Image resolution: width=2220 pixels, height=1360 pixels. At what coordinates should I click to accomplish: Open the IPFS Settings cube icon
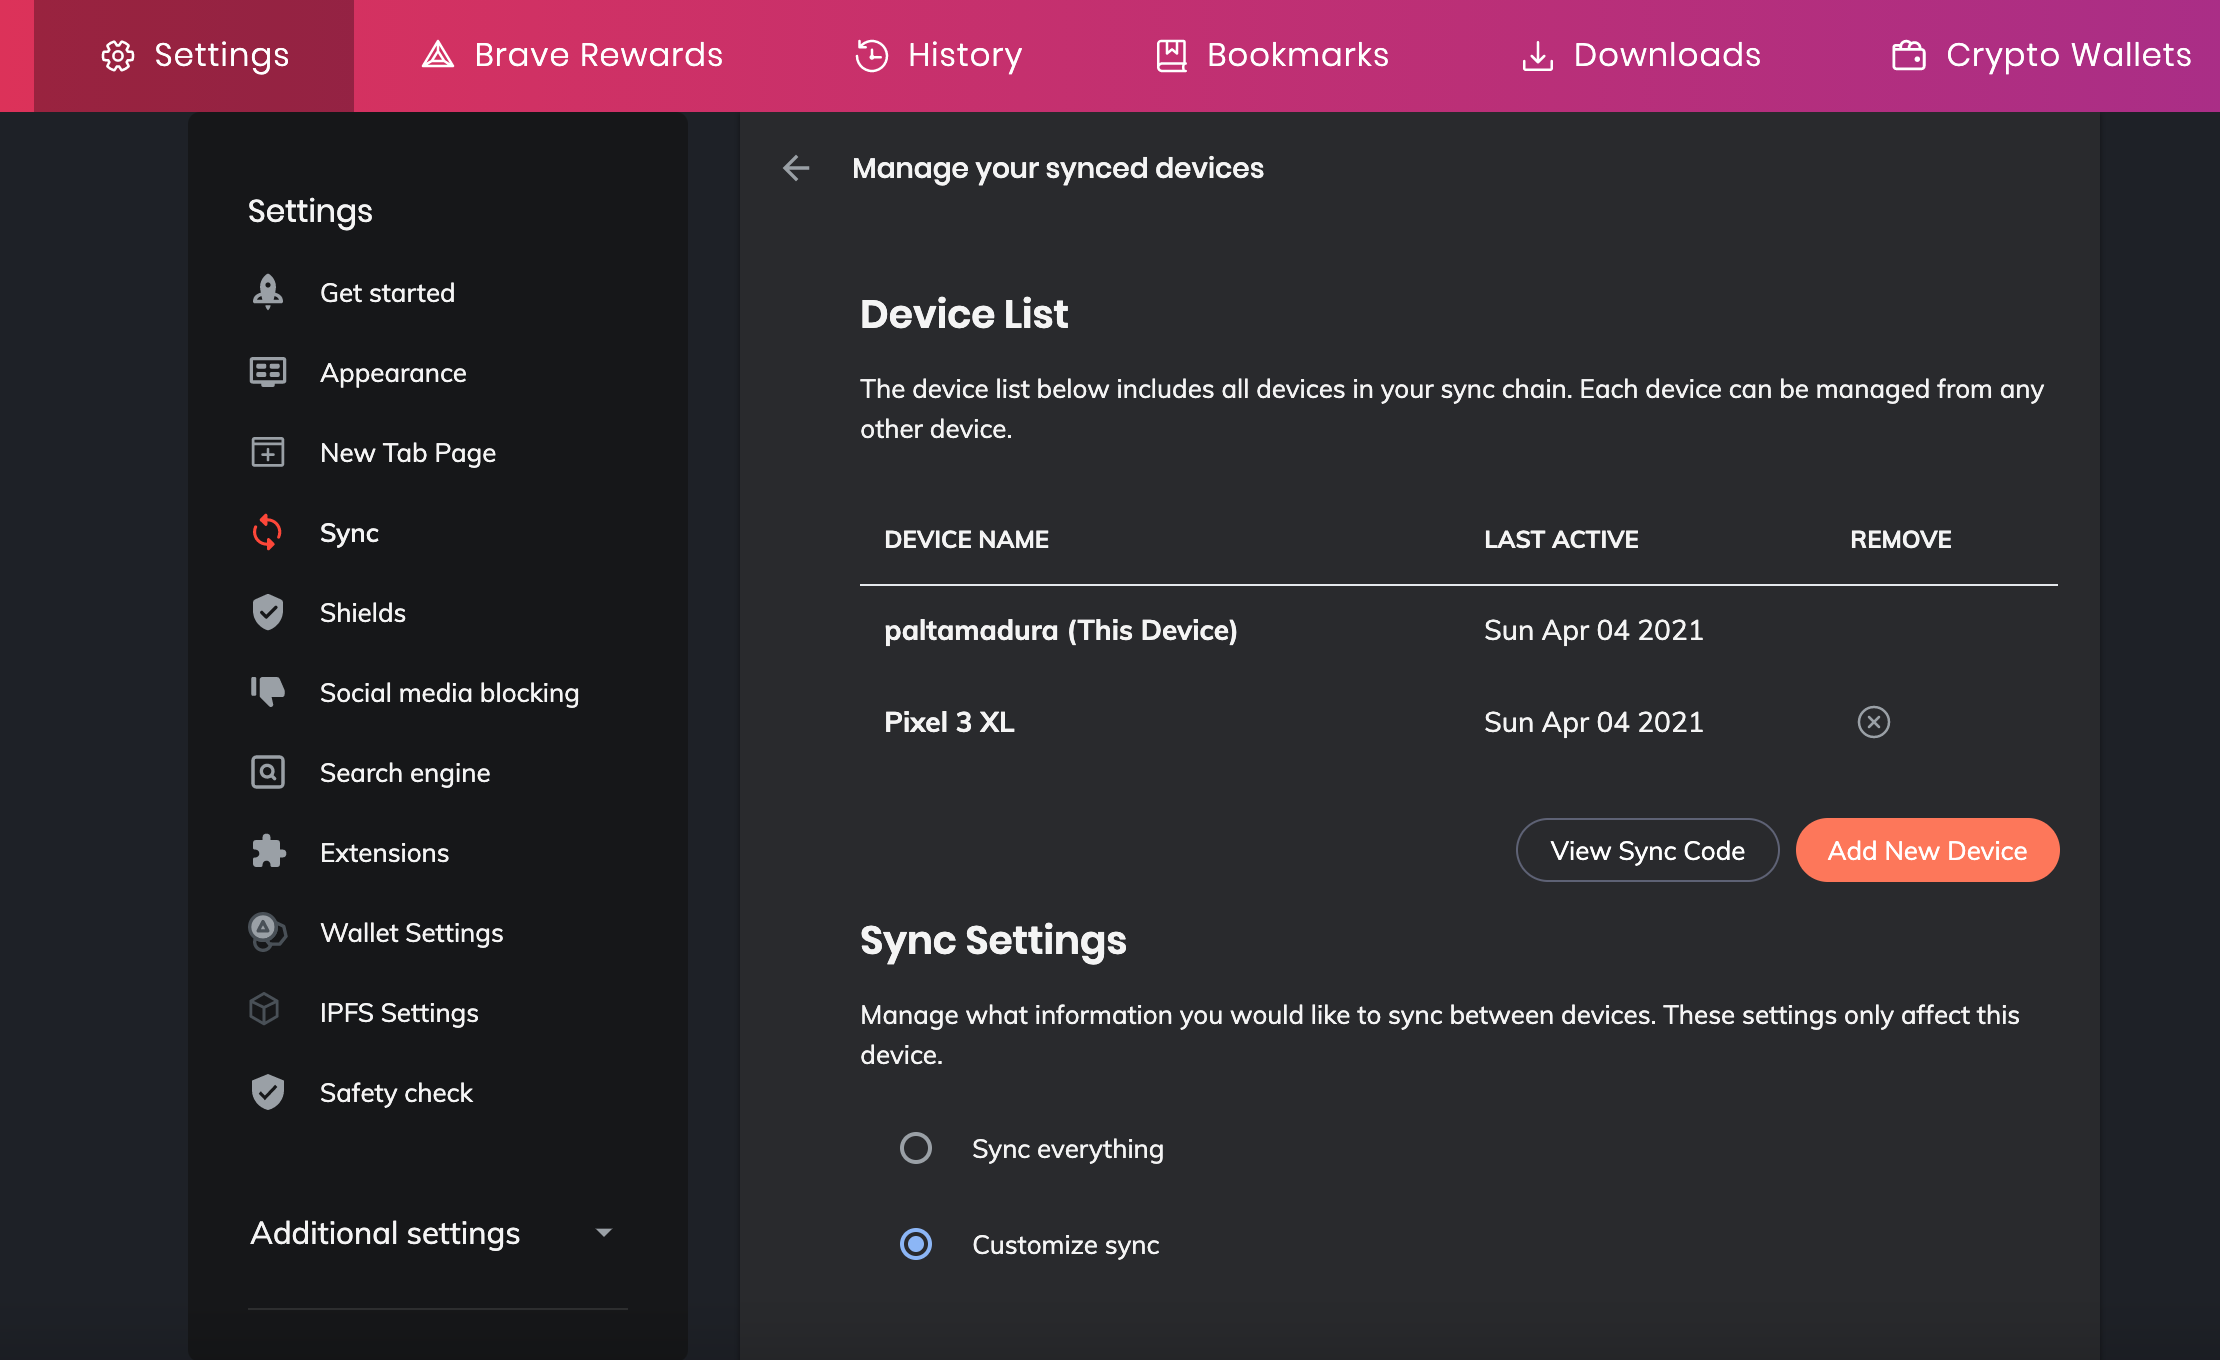pos(265,1011)
